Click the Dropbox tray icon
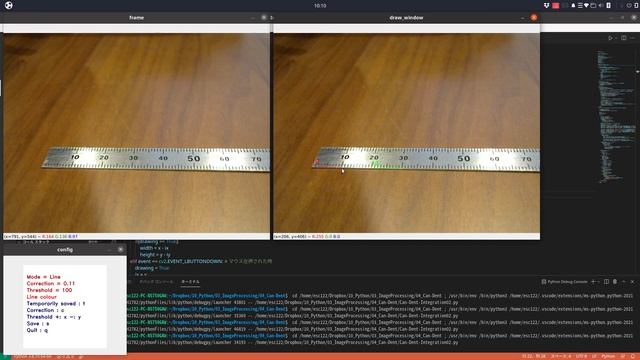Viewport: 640px width, 360px height. pos(547,5)
